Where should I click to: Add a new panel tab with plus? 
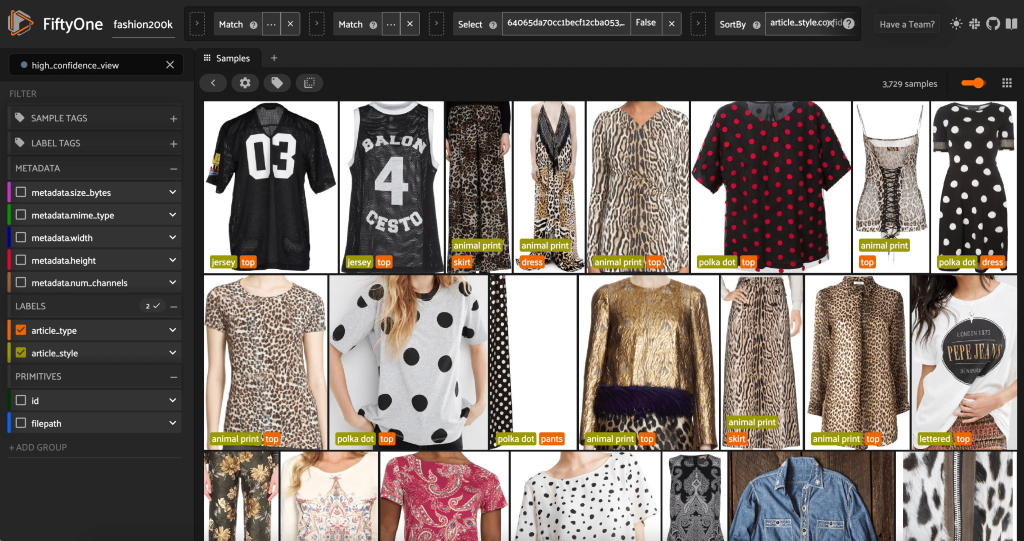coord(274,58)
